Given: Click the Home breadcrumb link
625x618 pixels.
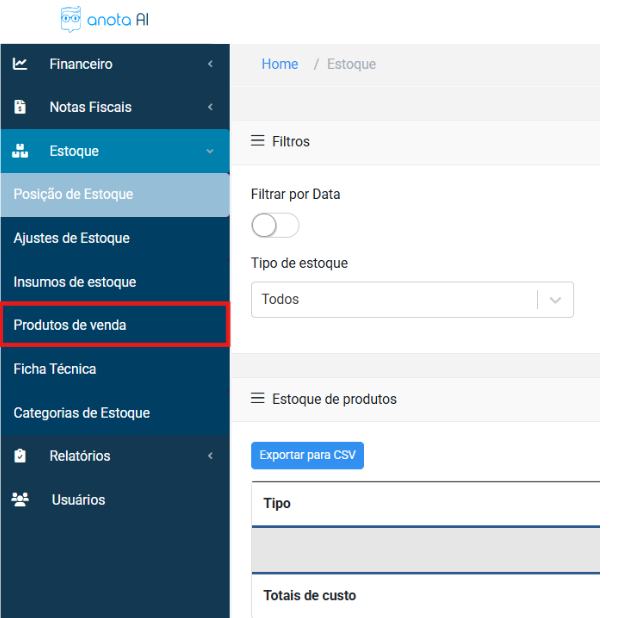Looking at the screenshot, I should pyautogui.click(x=280, y=64).
